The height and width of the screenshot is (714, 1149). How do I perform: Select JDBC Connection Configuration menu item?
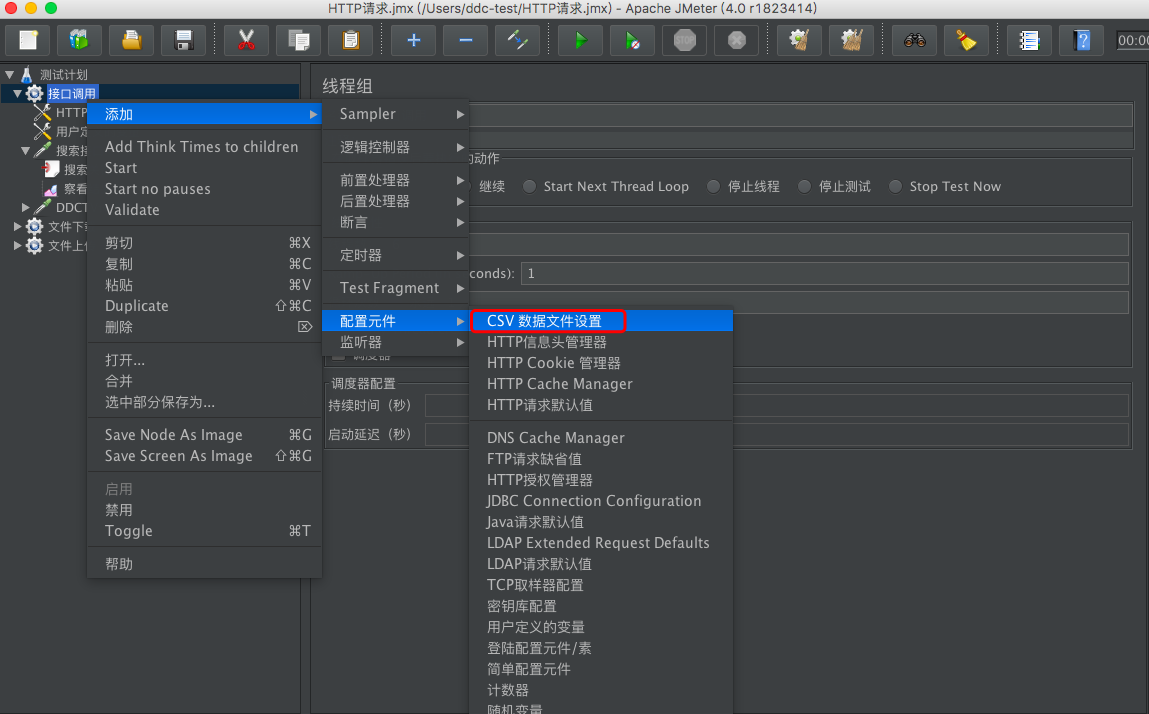(601, 501)
